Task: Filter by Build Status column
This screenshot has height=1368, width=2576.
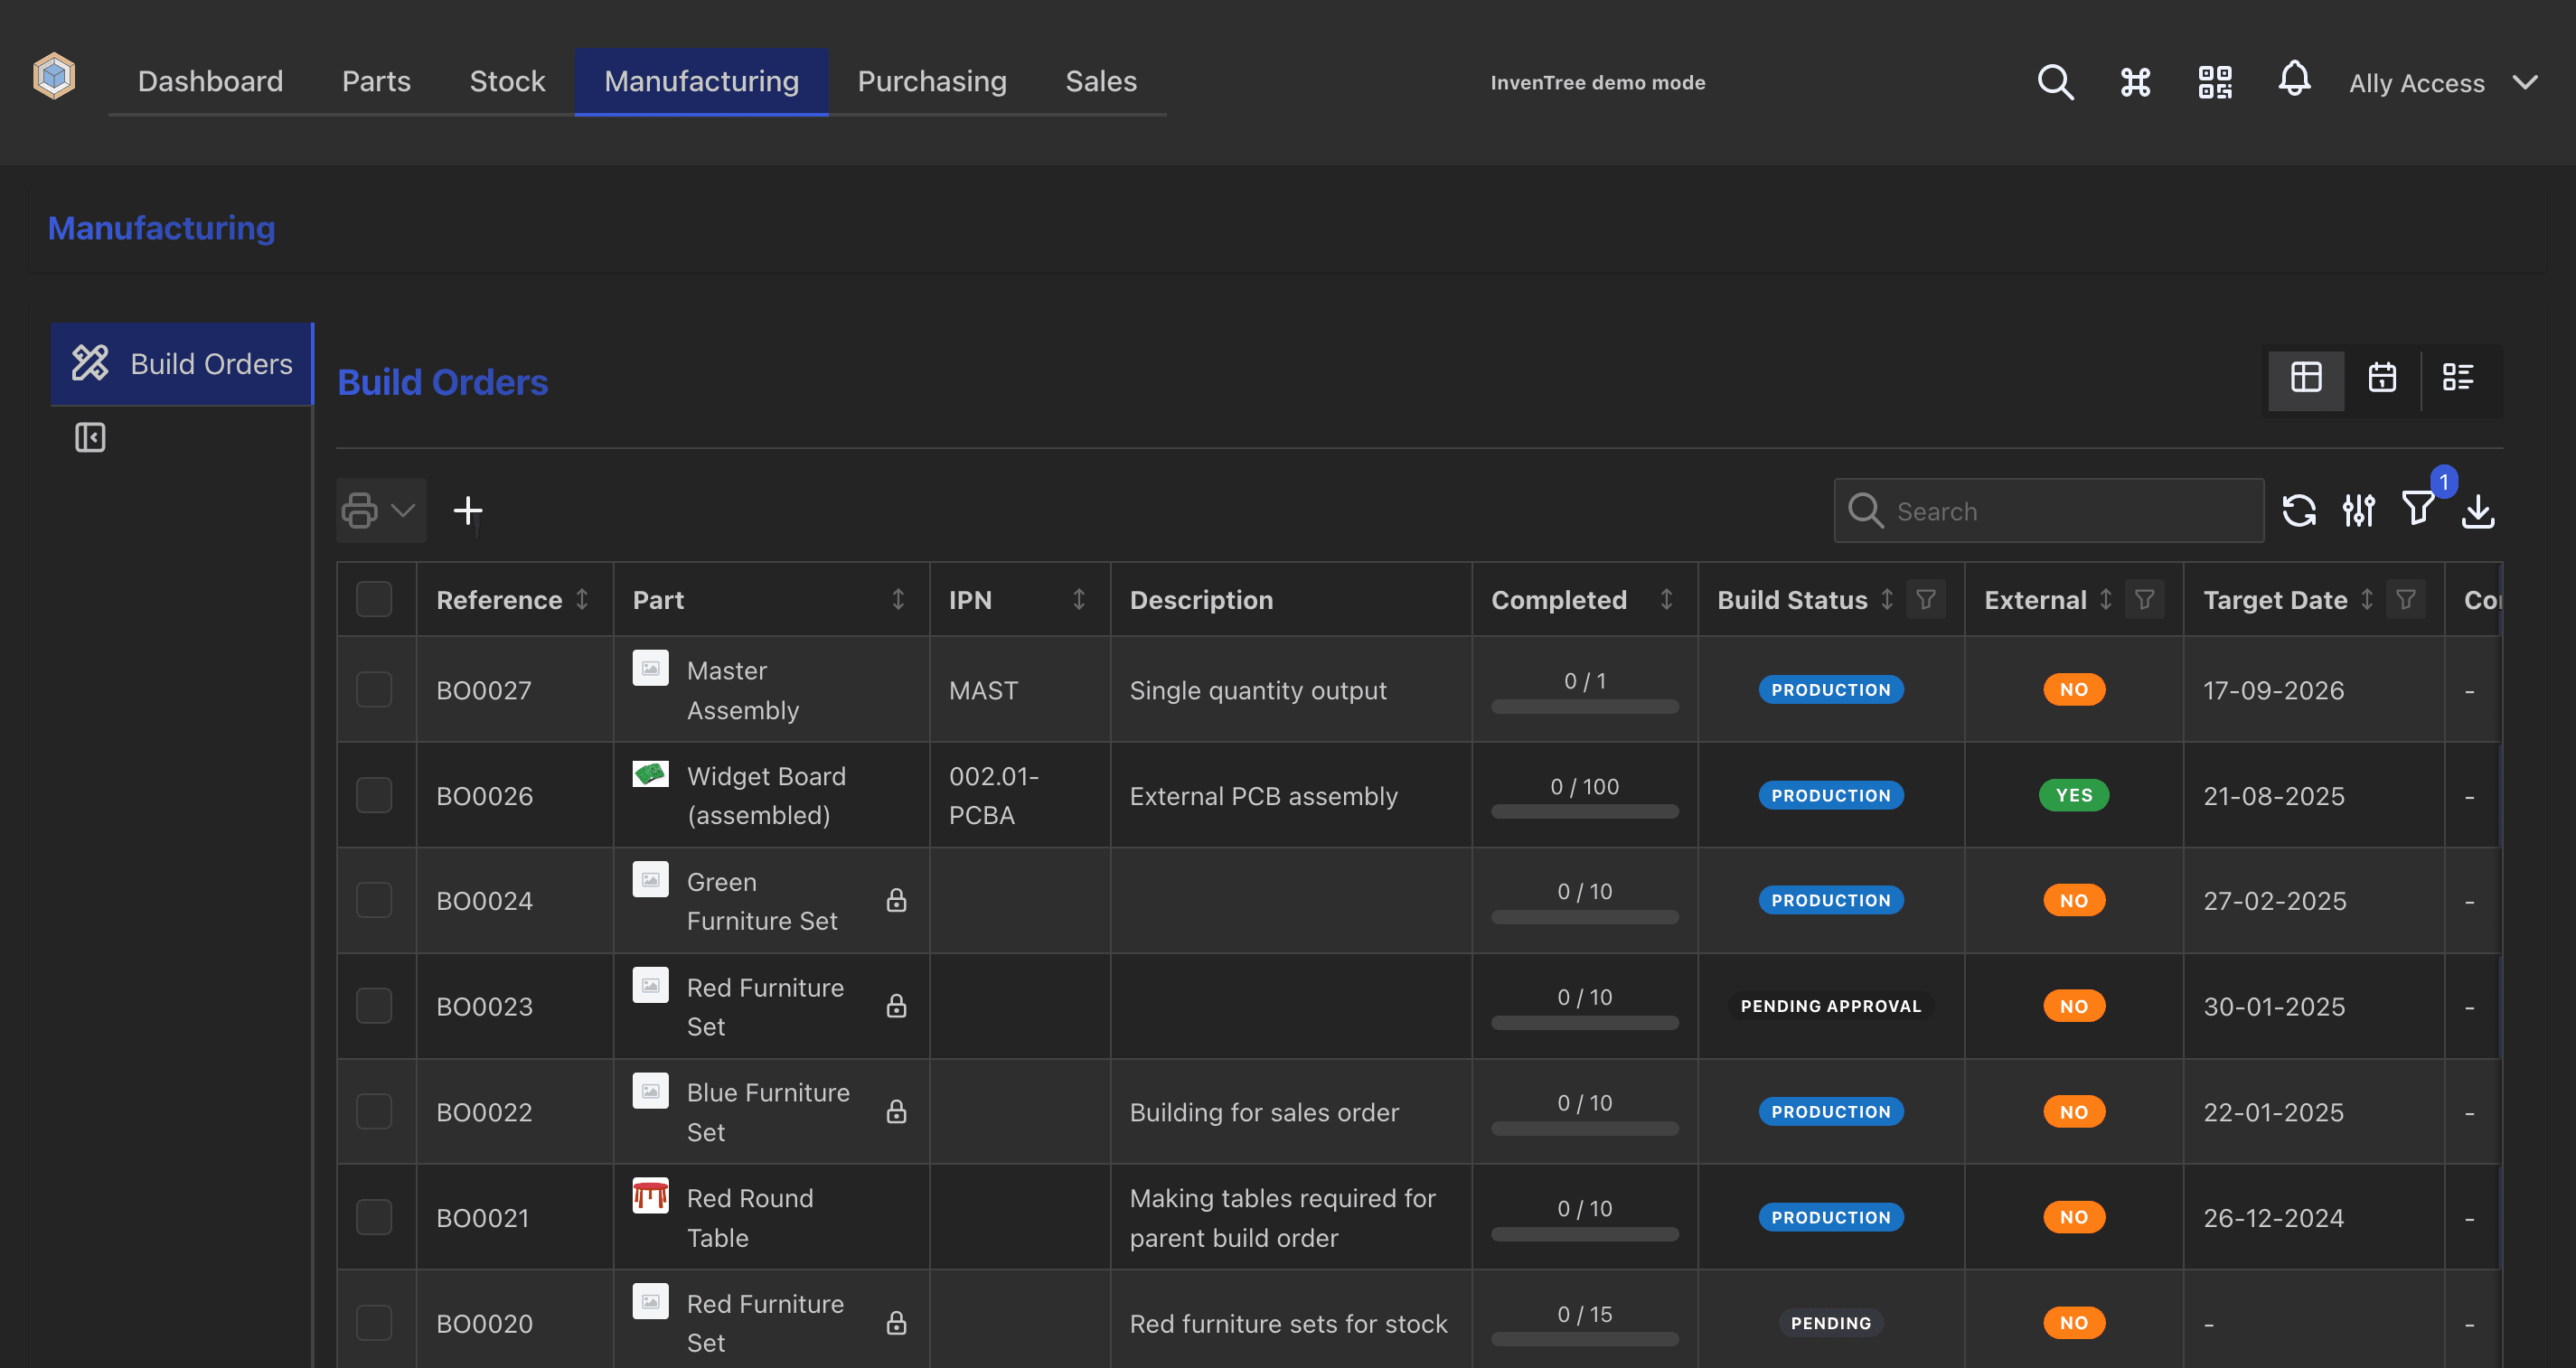Action: tap(1925, 600)
